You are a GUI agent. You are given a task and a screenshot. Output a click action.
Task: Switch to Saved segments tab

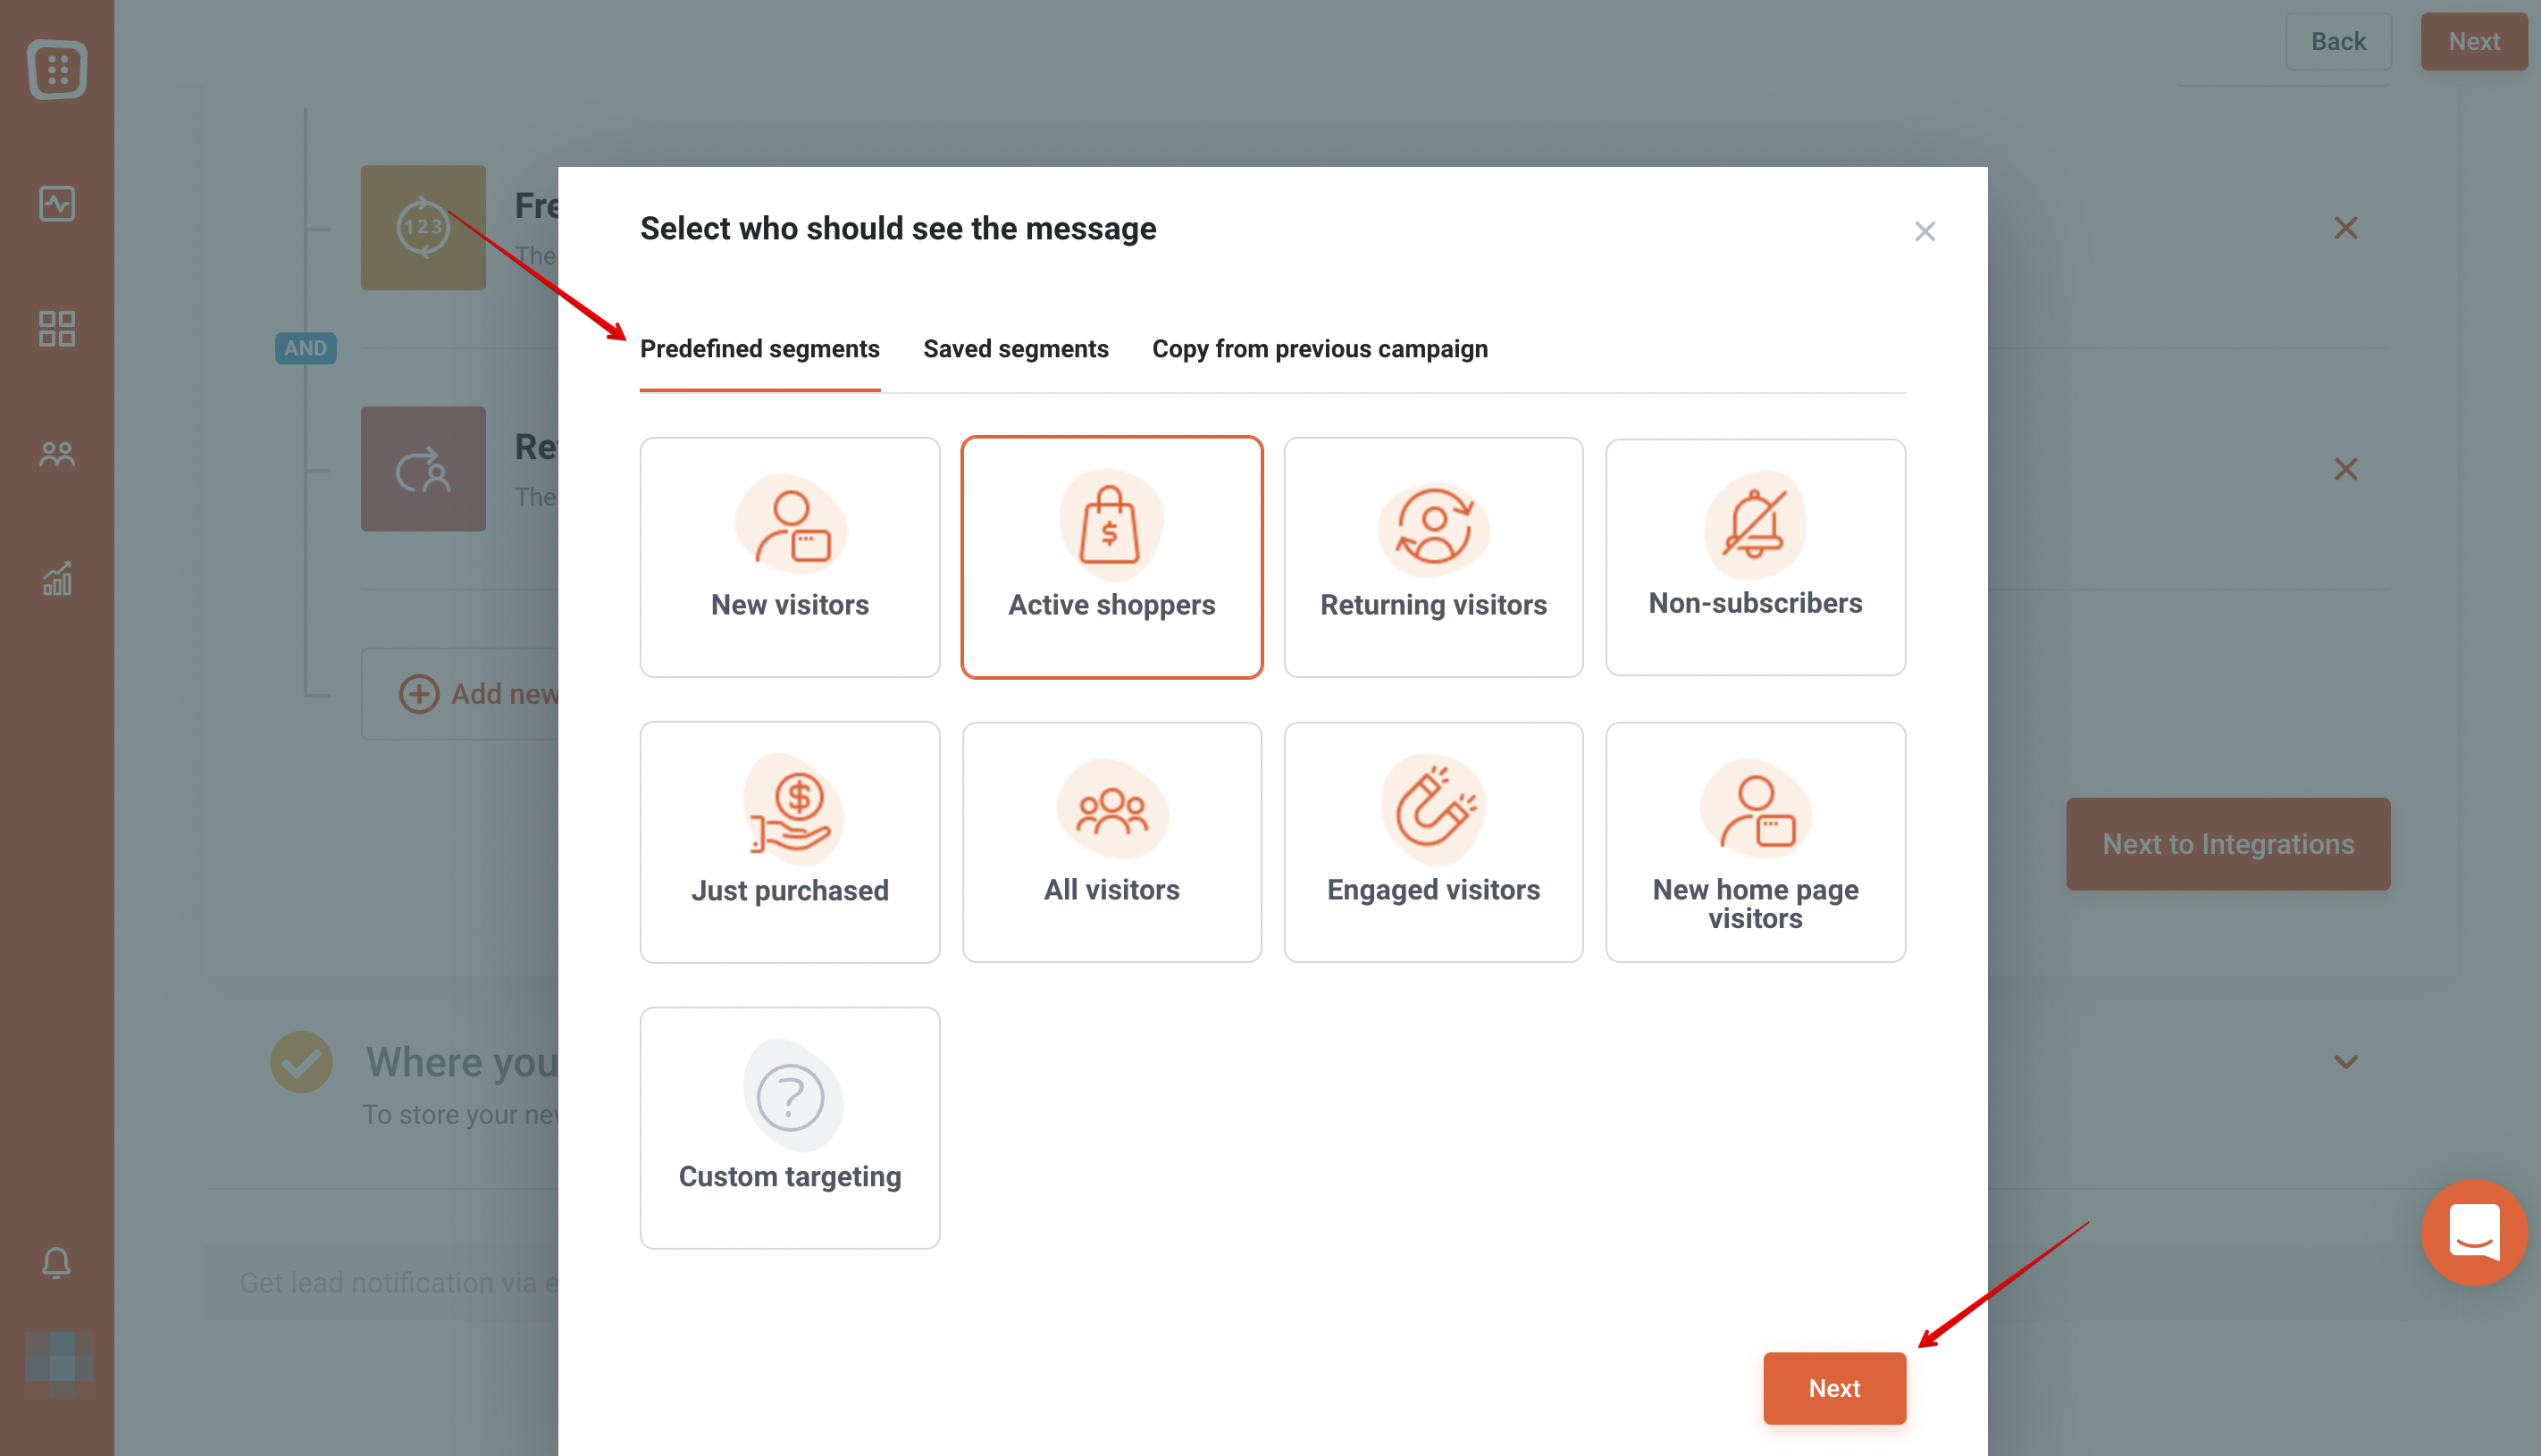coord(1015,349)
